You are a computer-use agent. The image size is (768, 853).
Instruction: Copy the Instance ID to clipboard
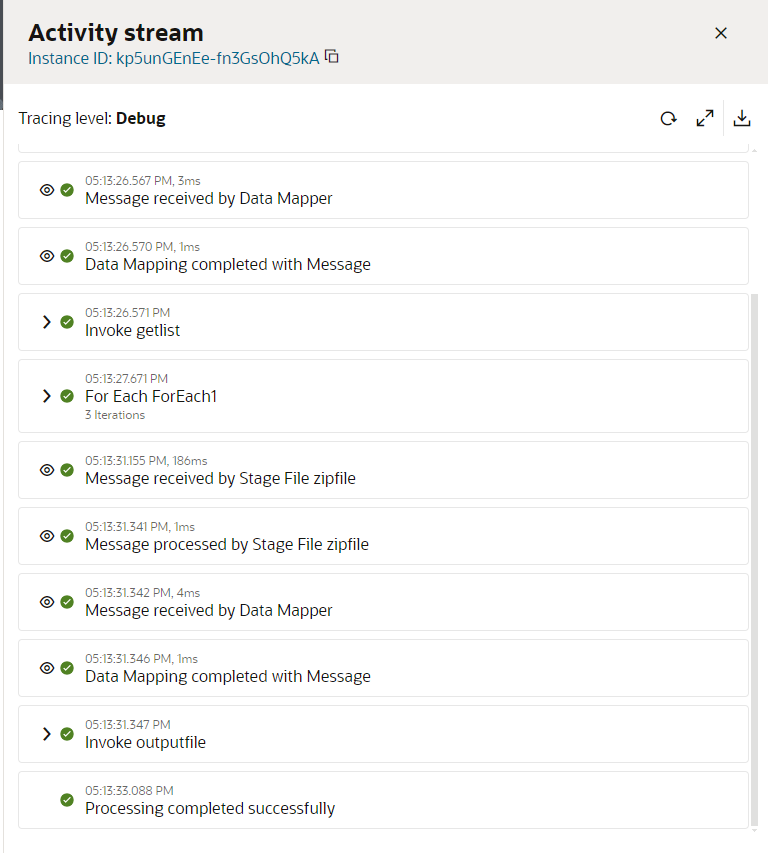pyautogui.click(x=332, y=57)
